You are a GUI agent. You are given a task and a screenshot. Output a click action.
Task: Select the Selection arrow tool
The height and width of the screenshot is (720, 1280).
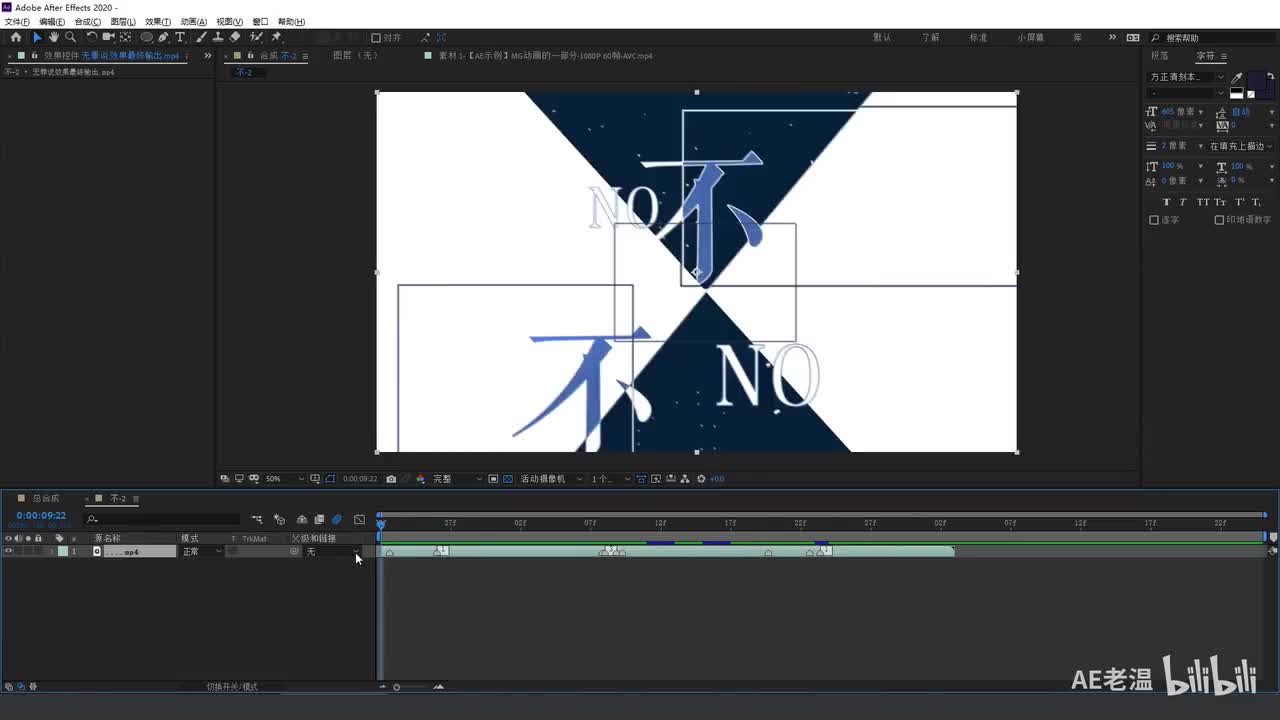click(38, 37)
